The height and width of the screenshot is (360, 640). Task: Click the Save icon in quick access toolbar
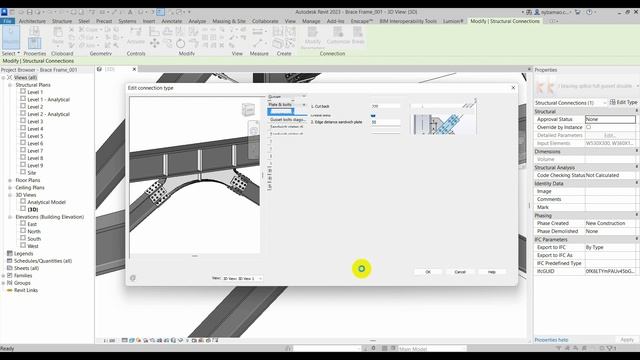[29, 12]
